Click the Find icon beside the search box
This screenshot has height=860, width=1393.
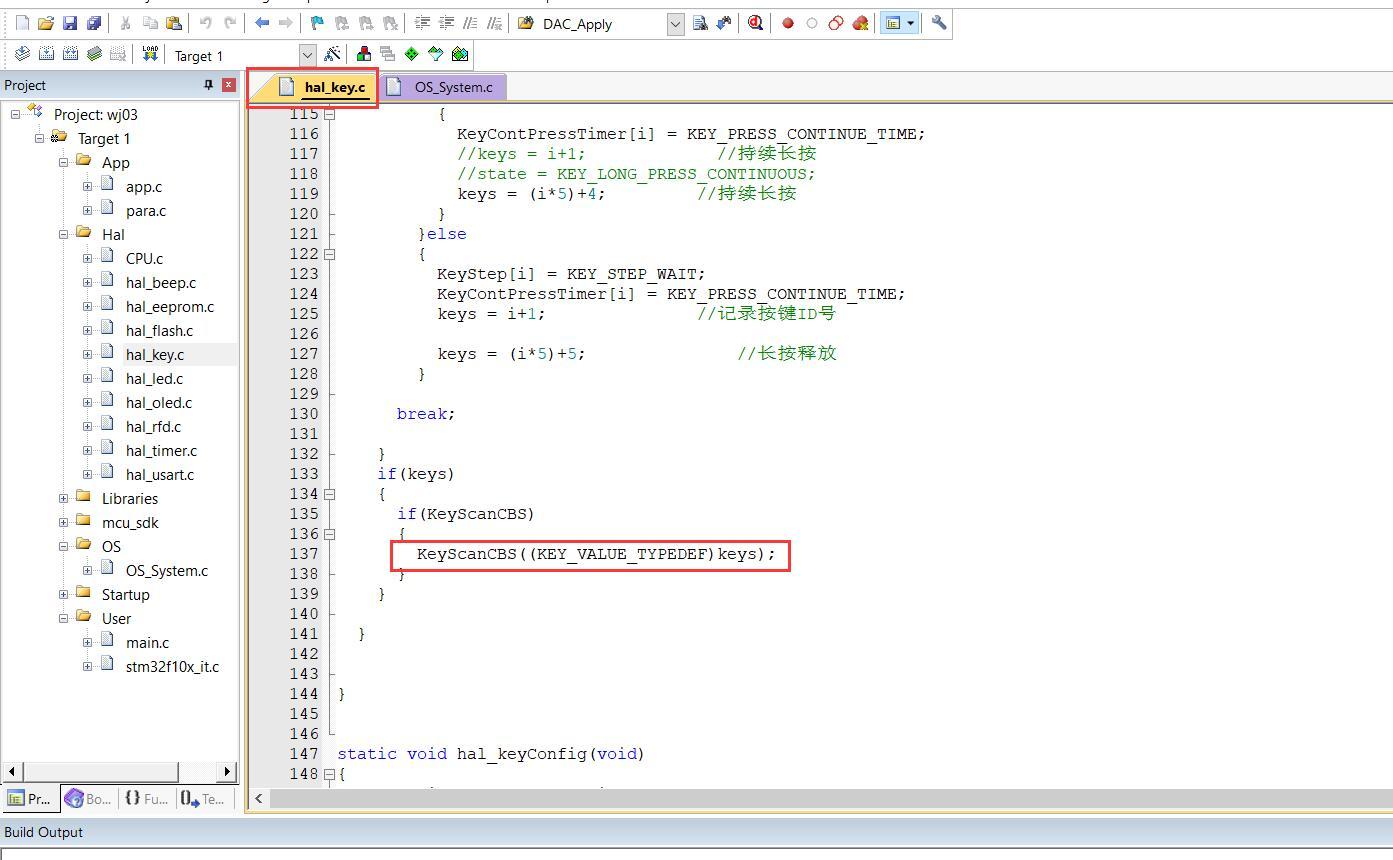(x=700, y=23)
